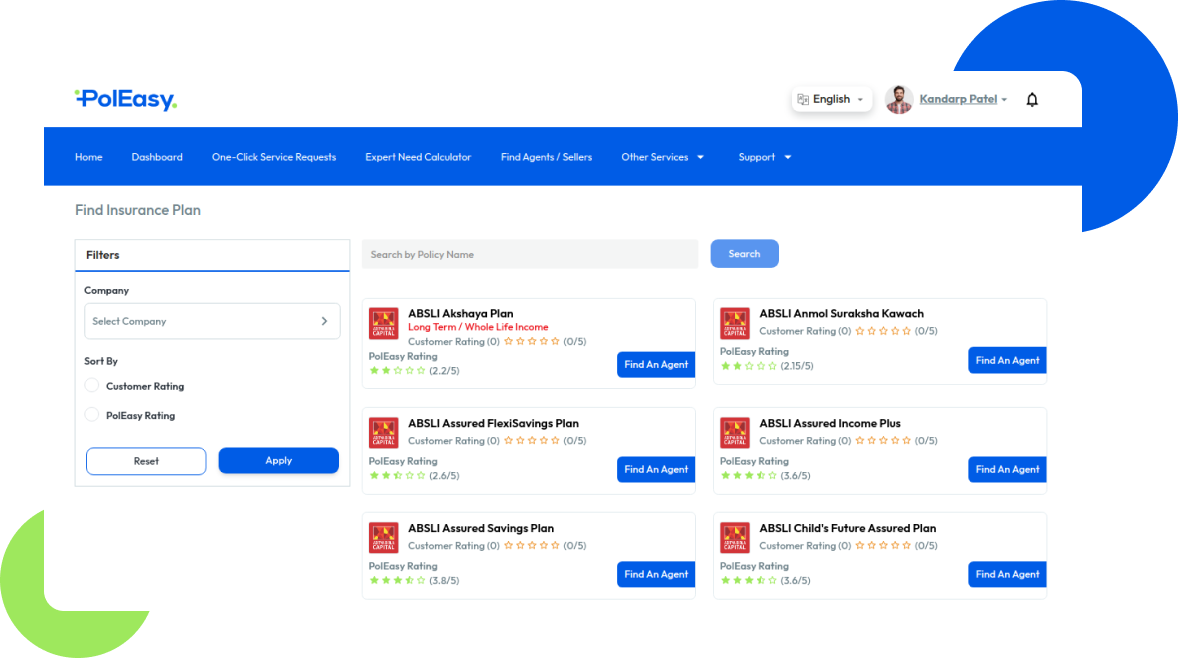Screen dimensions: 1178x658
Task: Click PolEasy rating stars showing 2.15/5
Action: [x=748, y=366]
